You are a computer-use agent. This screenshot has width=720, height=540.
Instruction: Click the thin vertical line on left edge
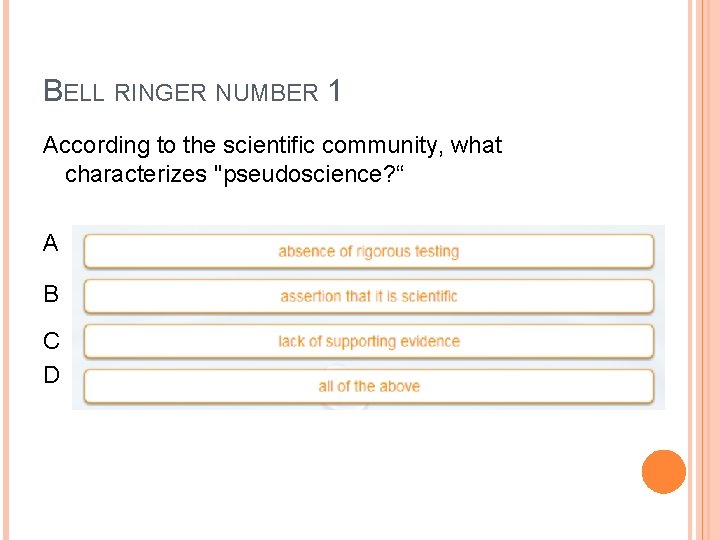[4, 270]
